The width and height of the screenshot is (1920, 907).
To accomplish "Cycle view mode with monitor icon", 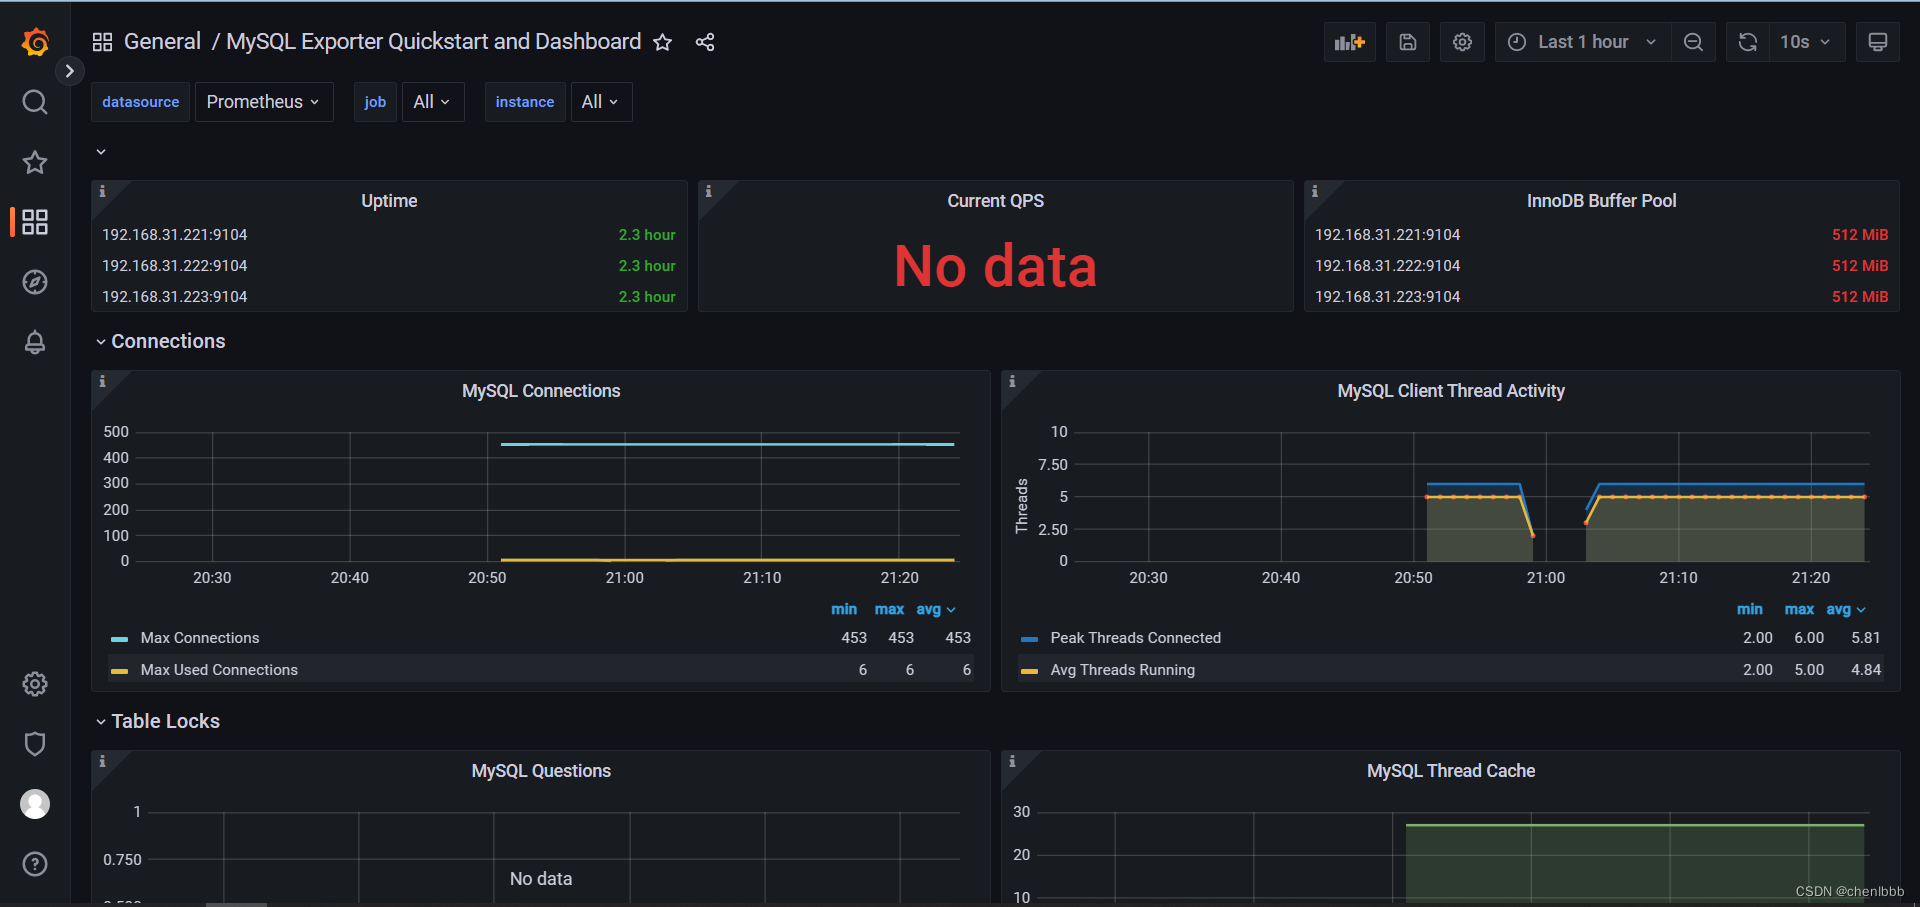I will pyautogui.click(x=1878, y=42).
